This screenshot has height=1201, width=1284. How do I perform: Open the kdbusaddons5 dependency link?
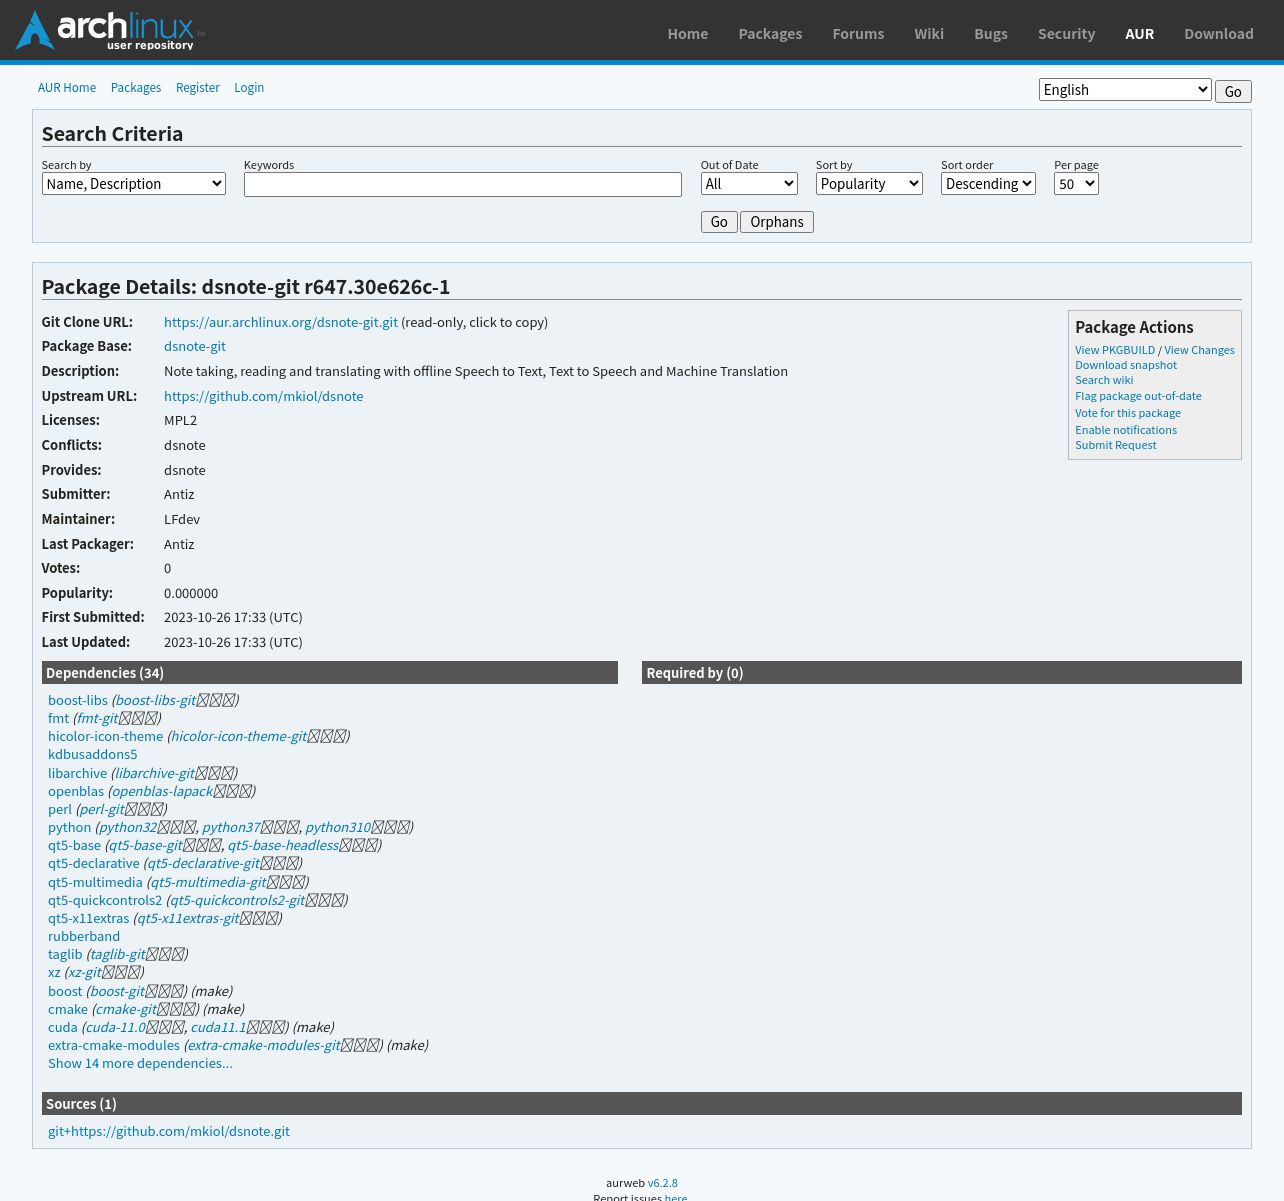click(x=93, y=754)
